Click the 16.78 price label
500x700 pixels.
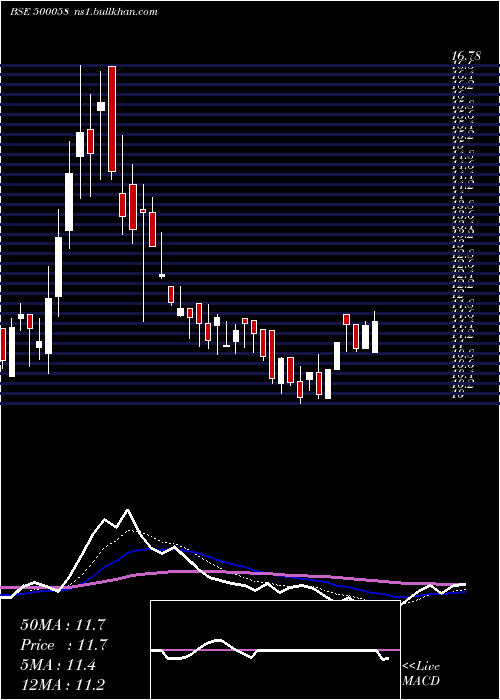[x=466, y=56]
